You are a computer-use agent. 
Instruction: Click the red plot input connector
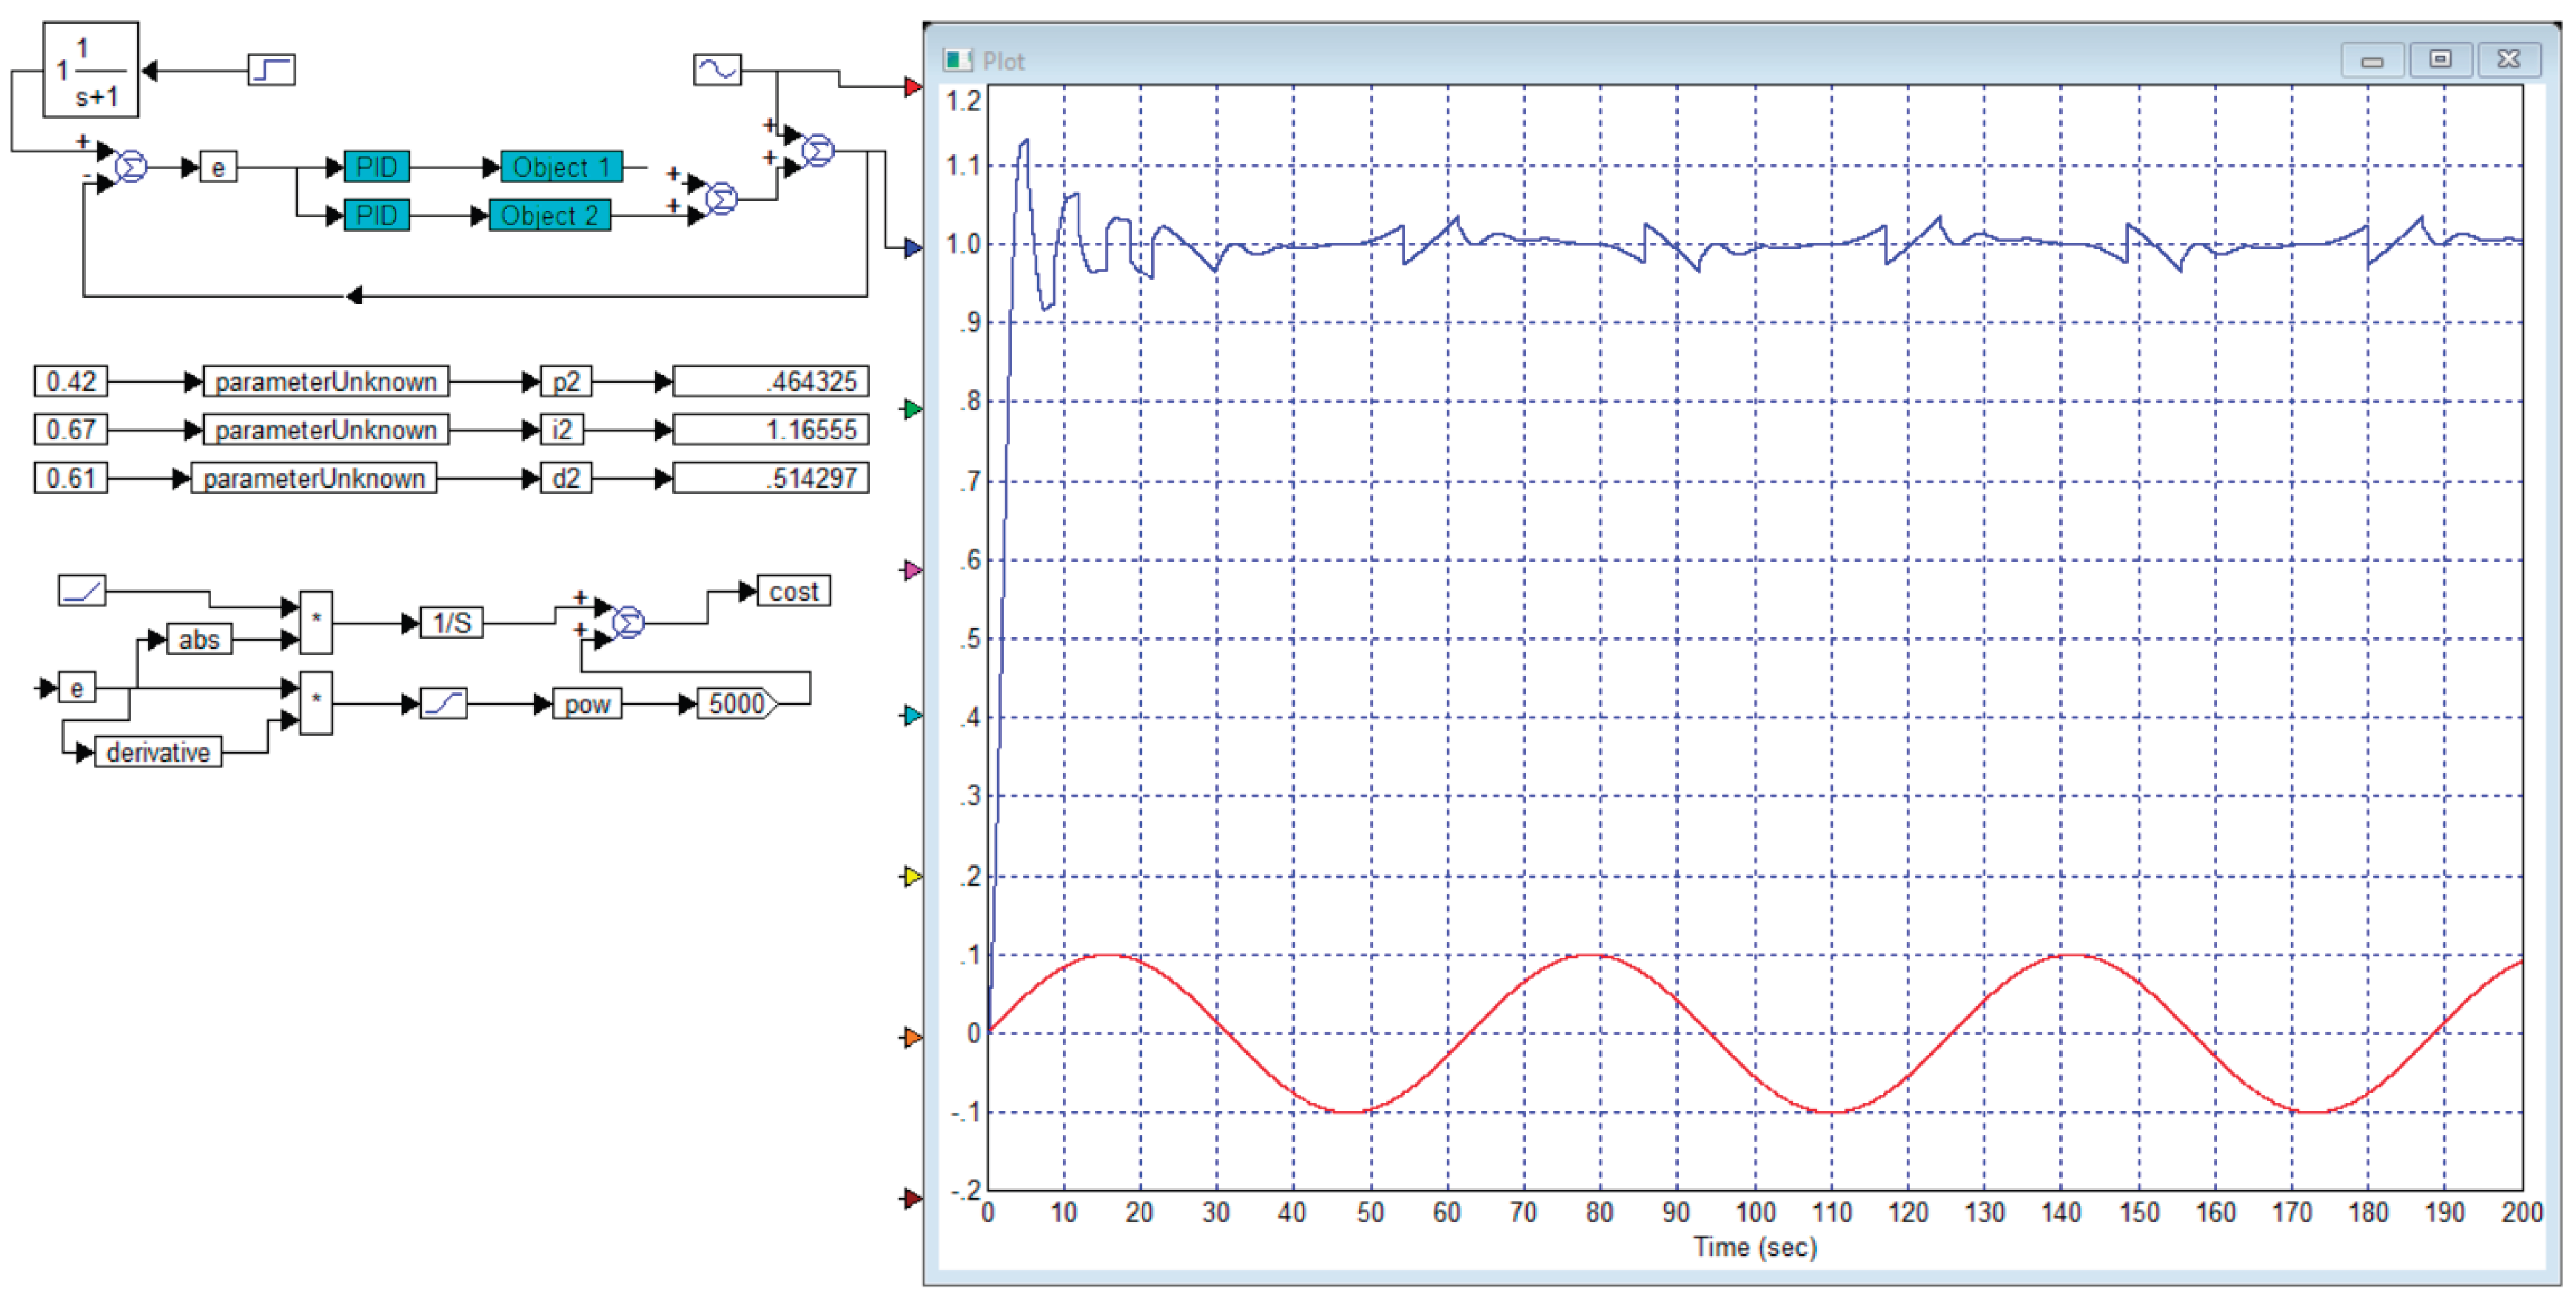tap(912, 87)
